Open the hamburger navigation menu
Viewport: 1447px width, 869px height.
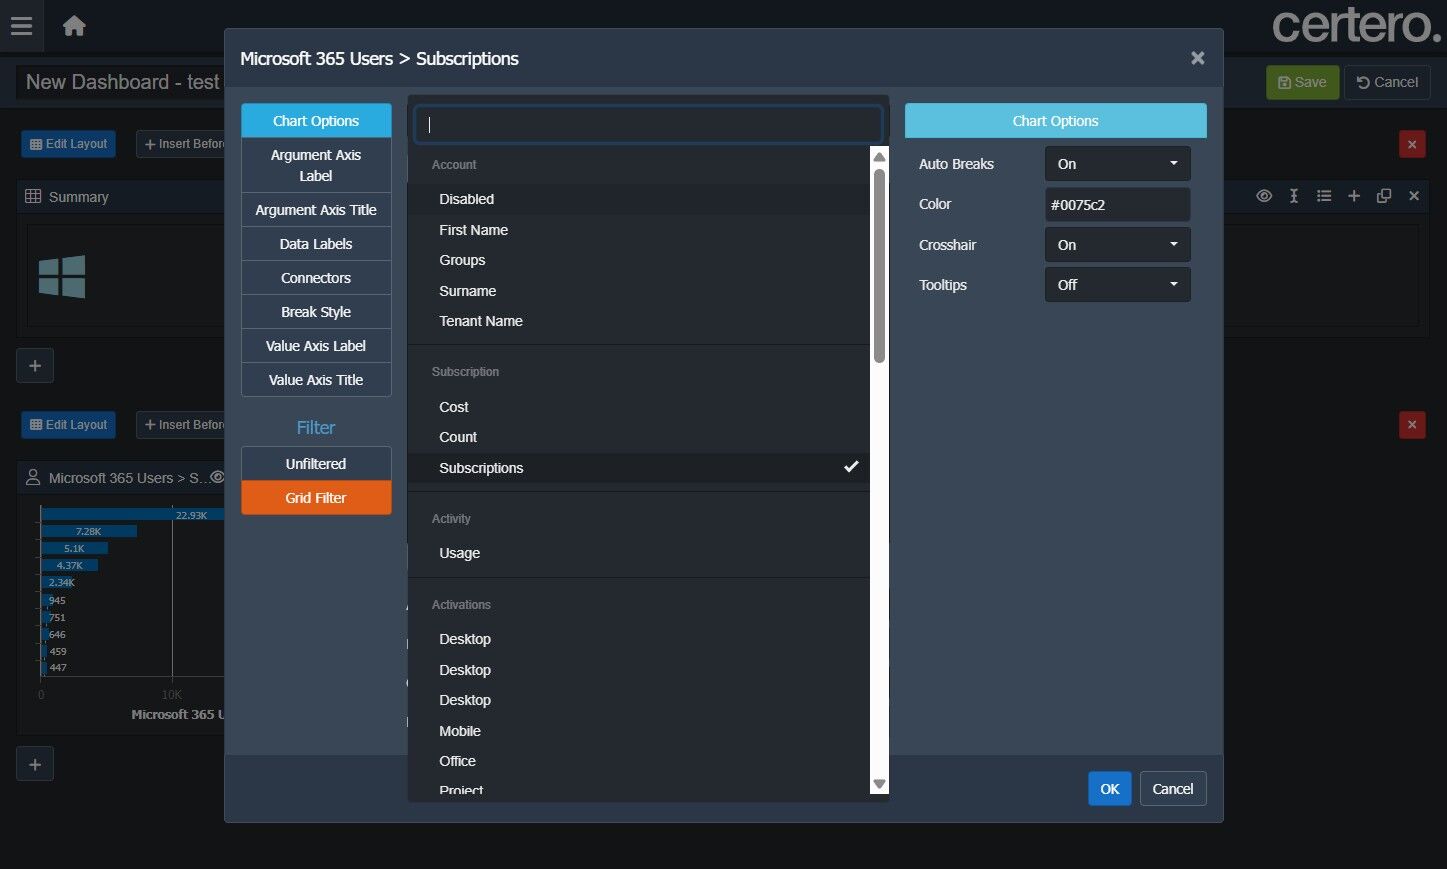(21, 26)
